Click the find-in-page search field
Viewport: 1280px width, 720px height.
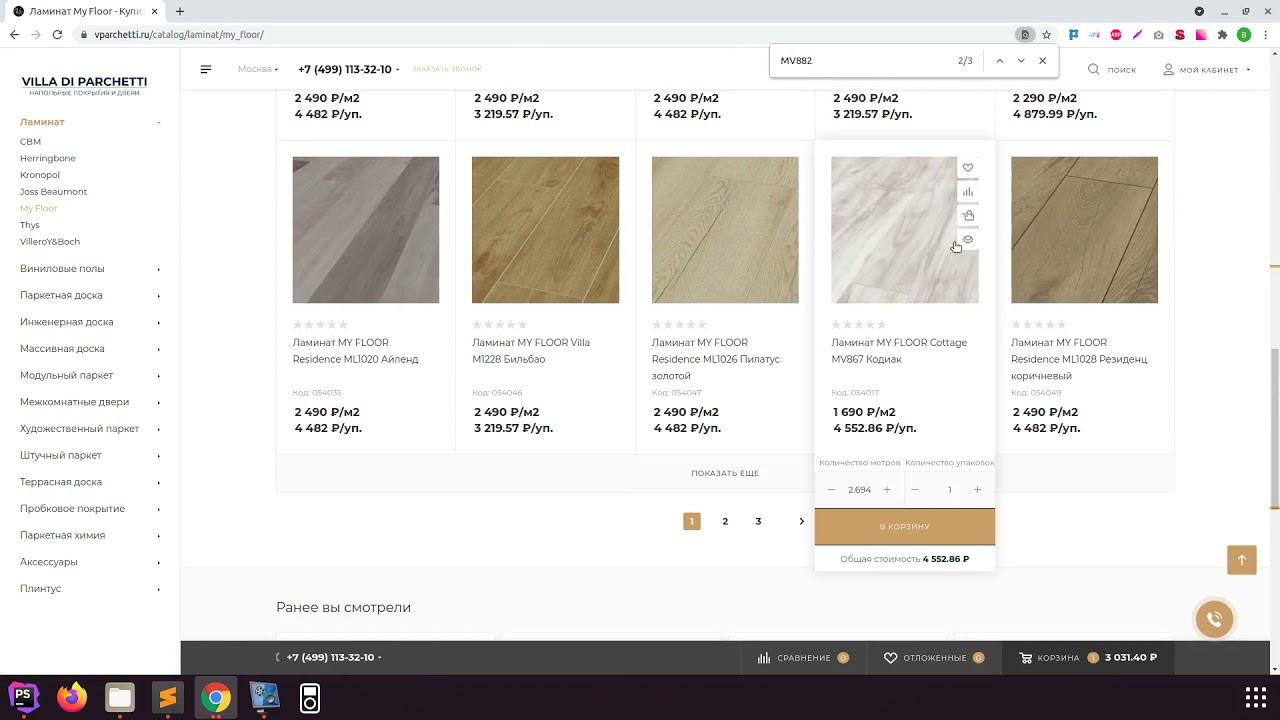coord(863,61)
